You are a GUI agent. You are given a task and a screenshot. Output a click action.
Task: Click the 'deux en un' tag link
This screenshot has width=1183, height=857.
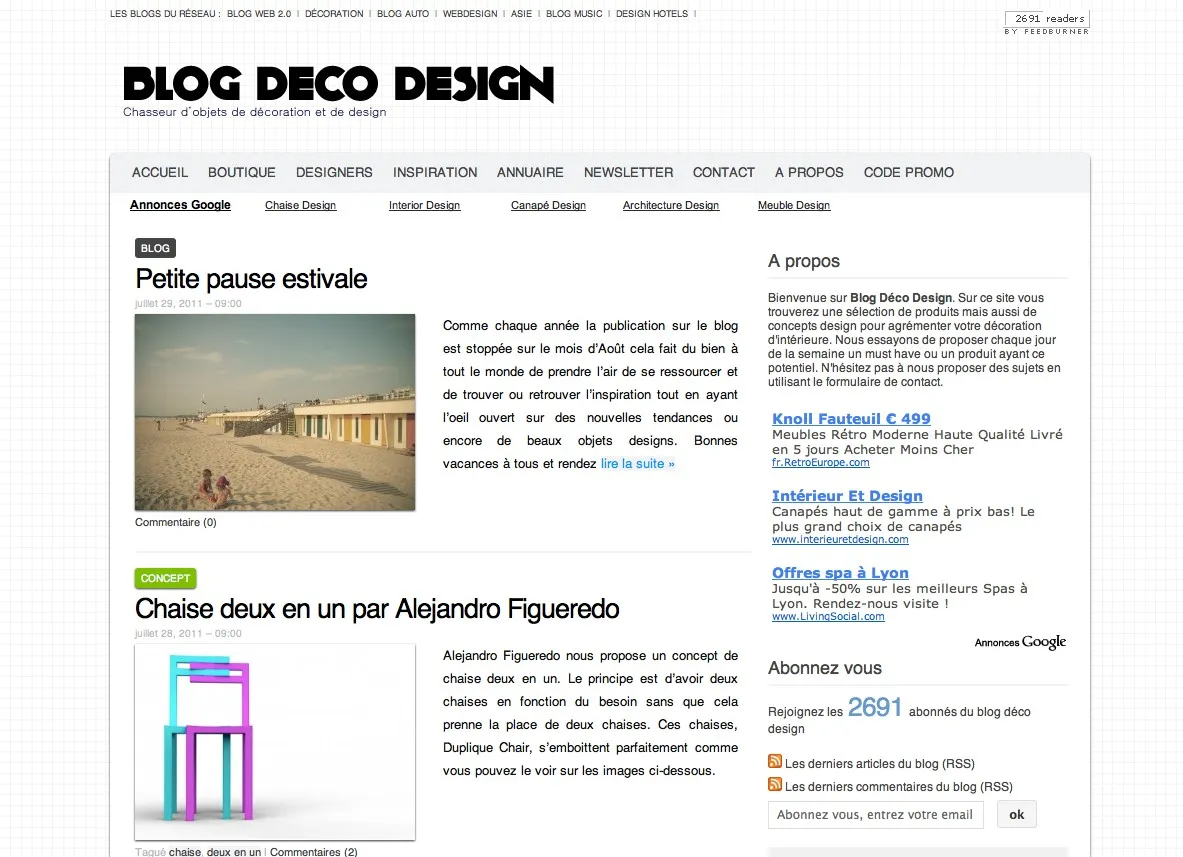point(234,852)
